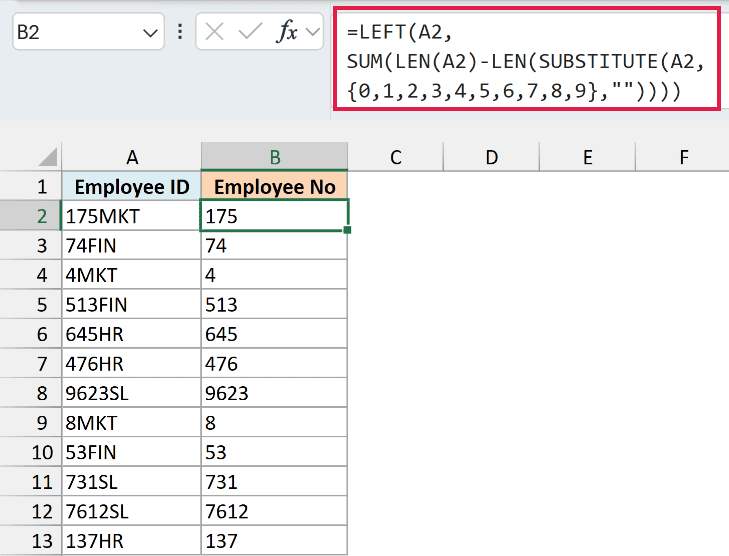Select cell B3 showing 74

[274, 245]
